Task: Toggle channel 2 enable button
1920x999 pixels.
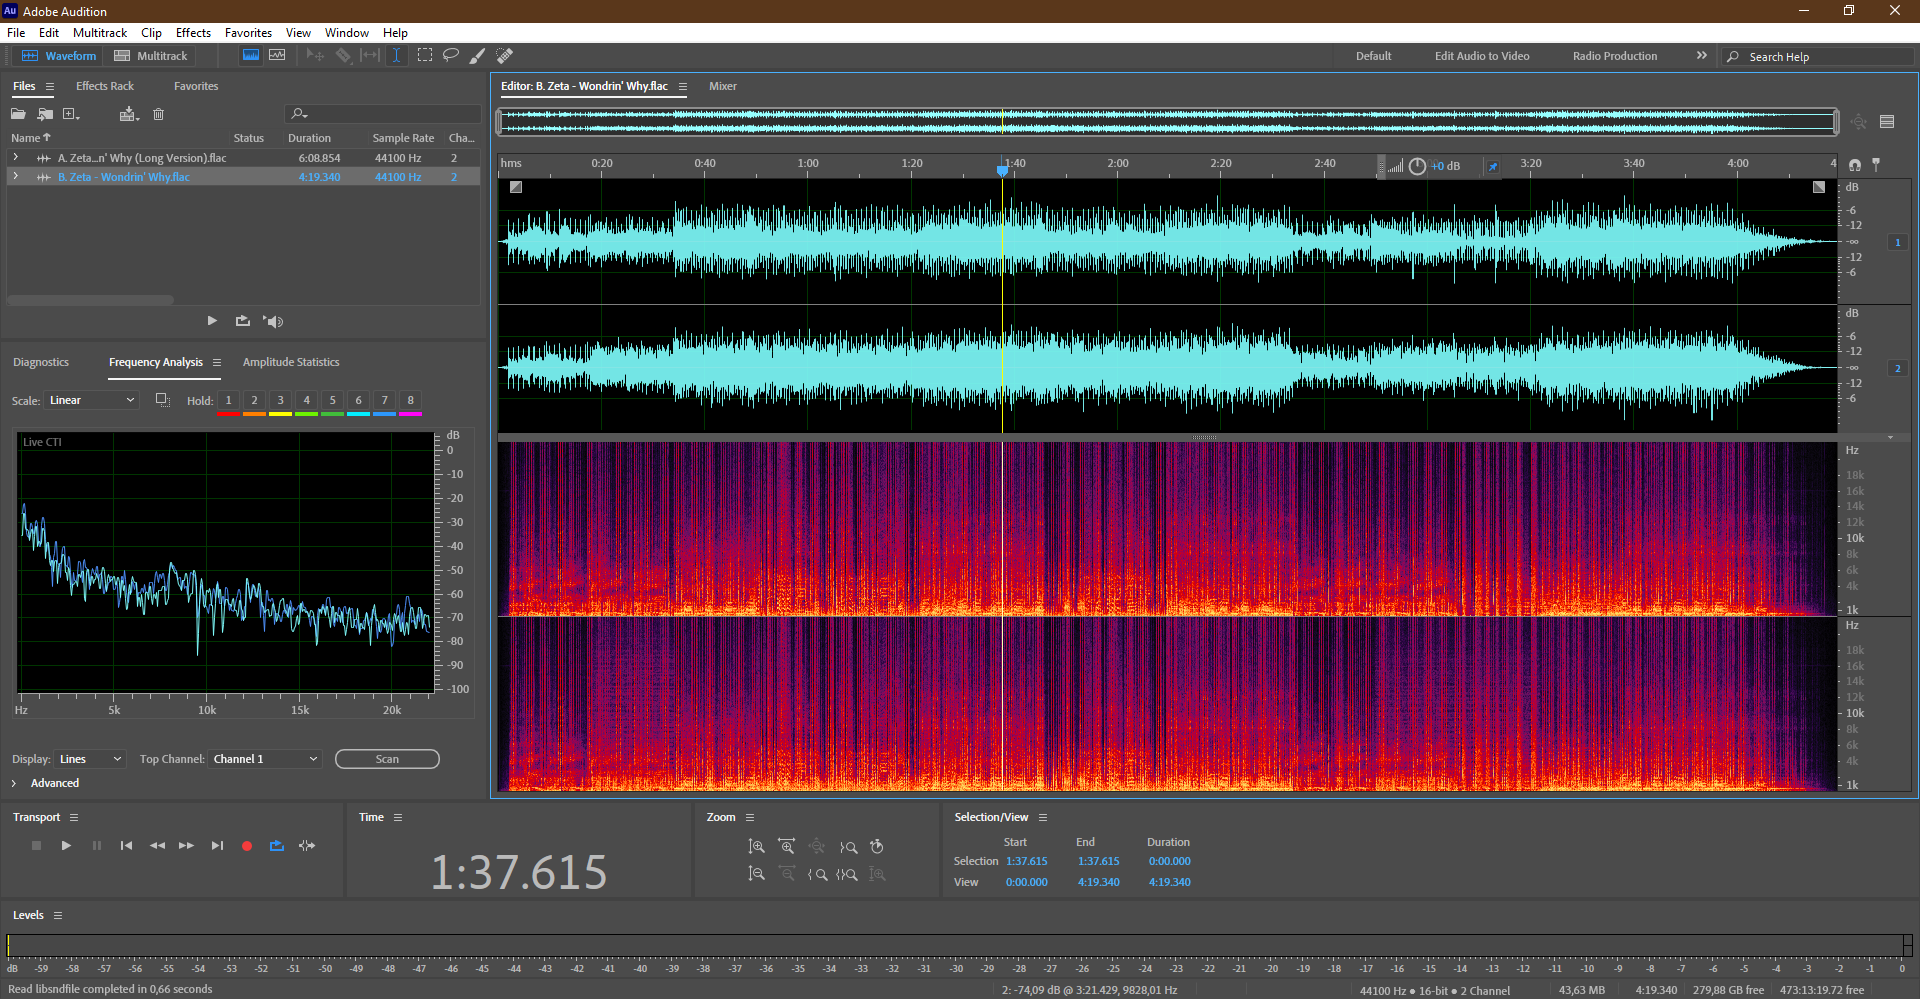Action: pos(1897,369)
